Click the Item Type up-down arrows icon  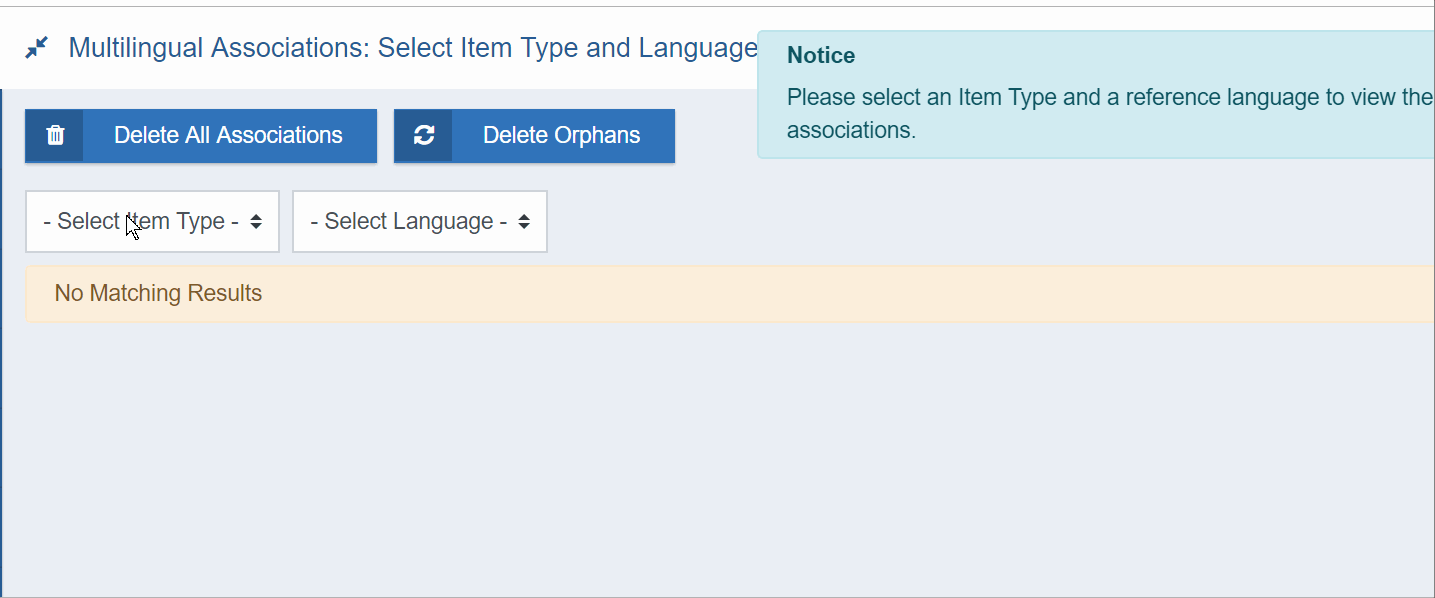[x=256, y=221]
